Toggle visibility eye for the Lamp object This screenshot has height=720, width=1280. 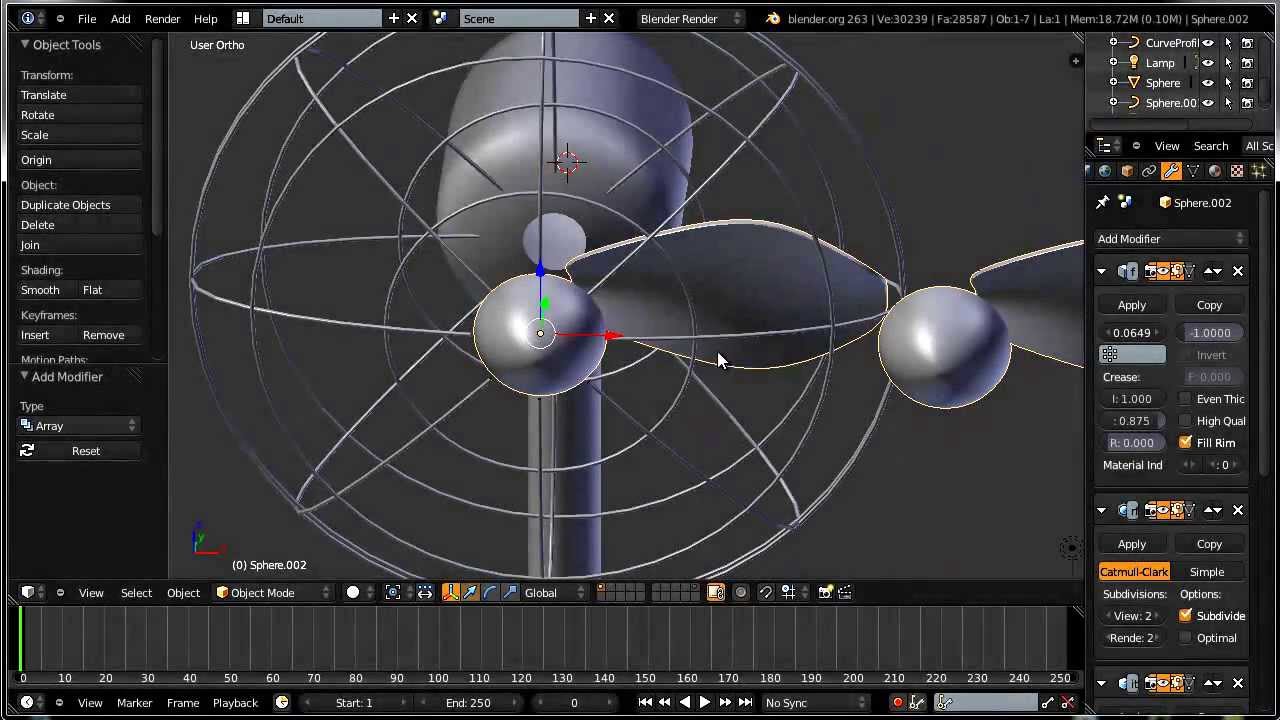[1208, 63]
